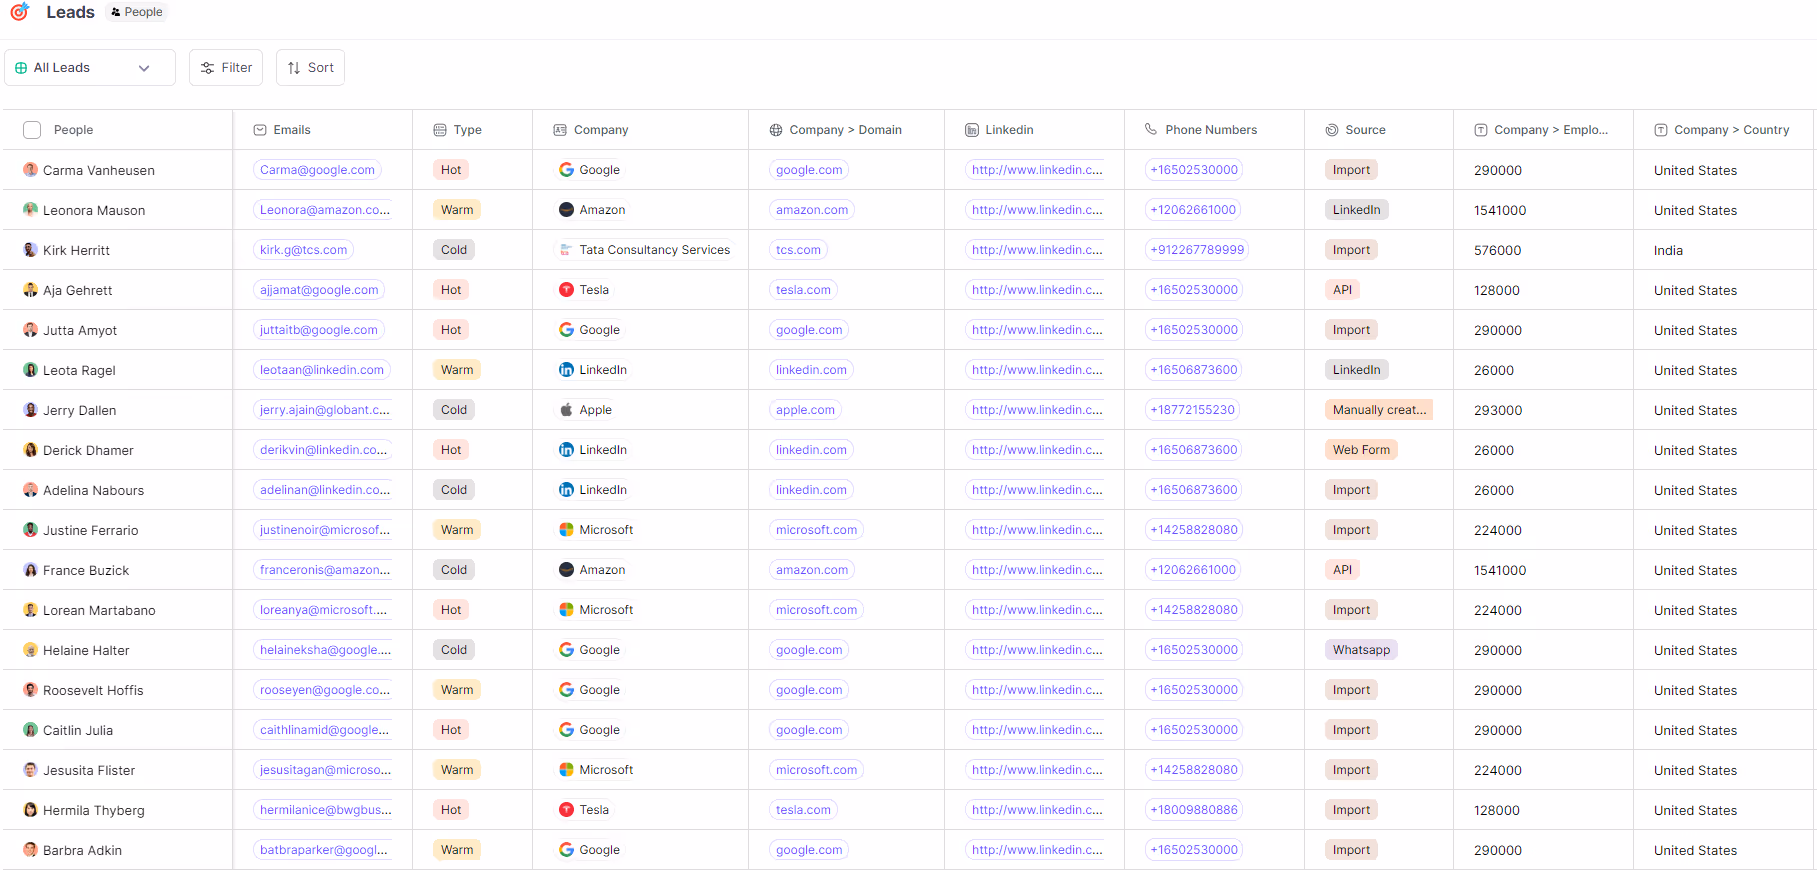Click the Tata Consultancy Services logo icon
Viewport: 1817px width, 870px height.
pos(566,250)
